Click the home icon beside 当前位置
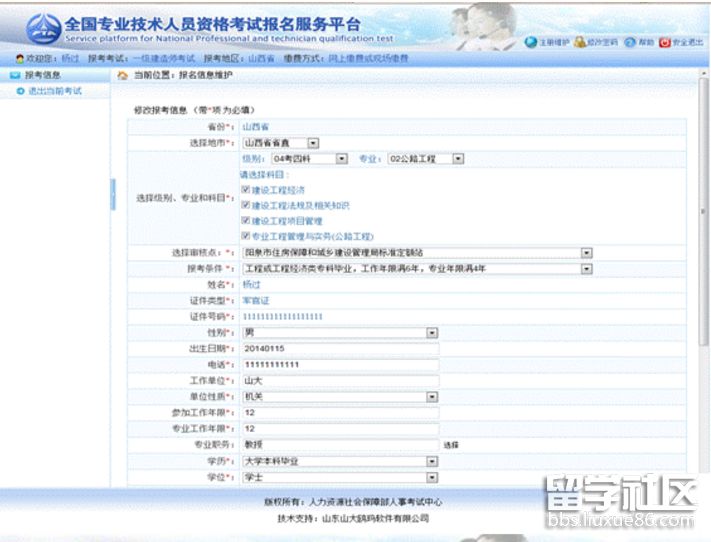The height and width of the screenshot is (542, 711). coord(122,75)
